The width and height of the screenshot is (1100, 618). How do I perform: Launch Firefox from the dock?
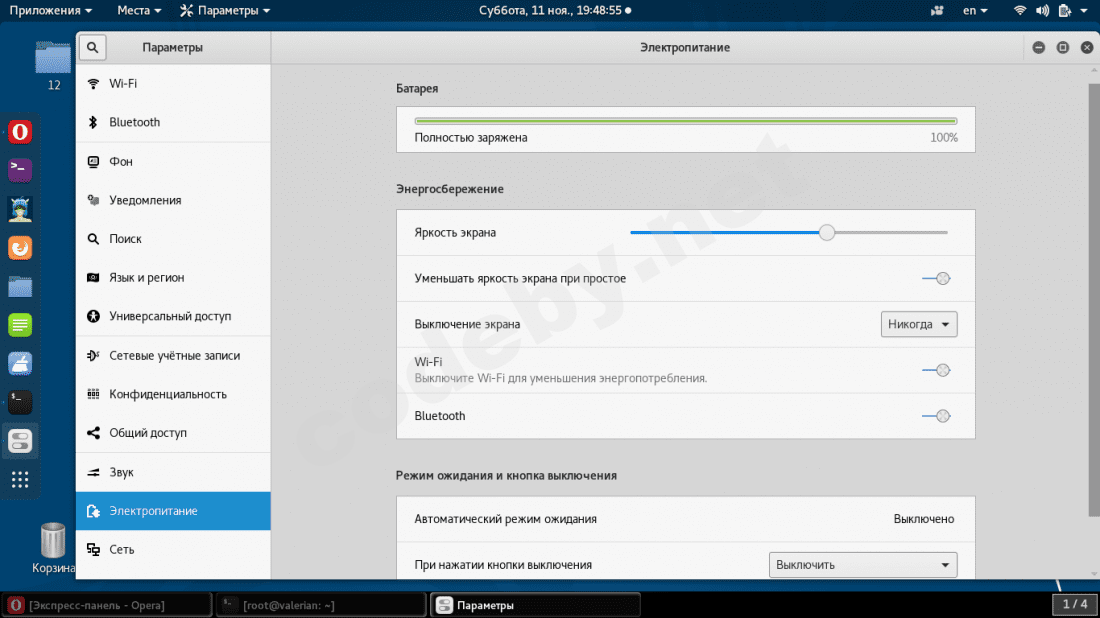[20, 248]
